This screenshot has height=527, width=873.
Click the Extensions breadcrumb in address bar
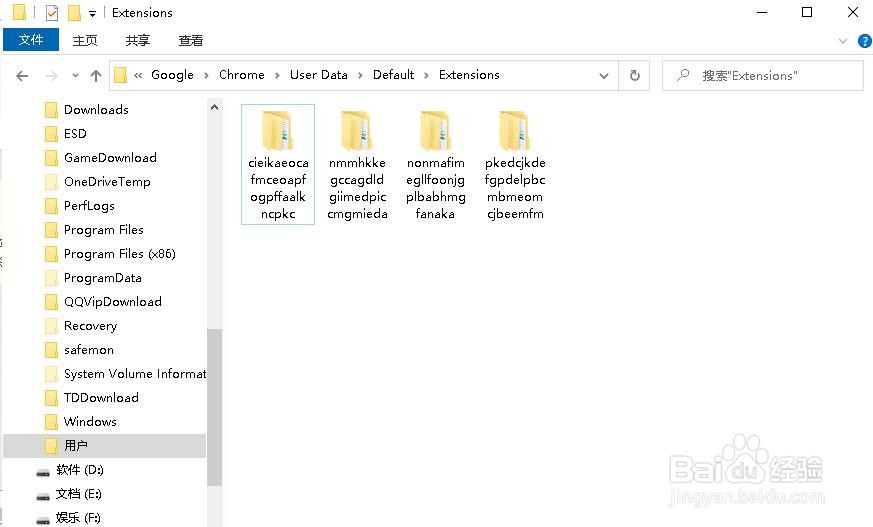(469, 75)
